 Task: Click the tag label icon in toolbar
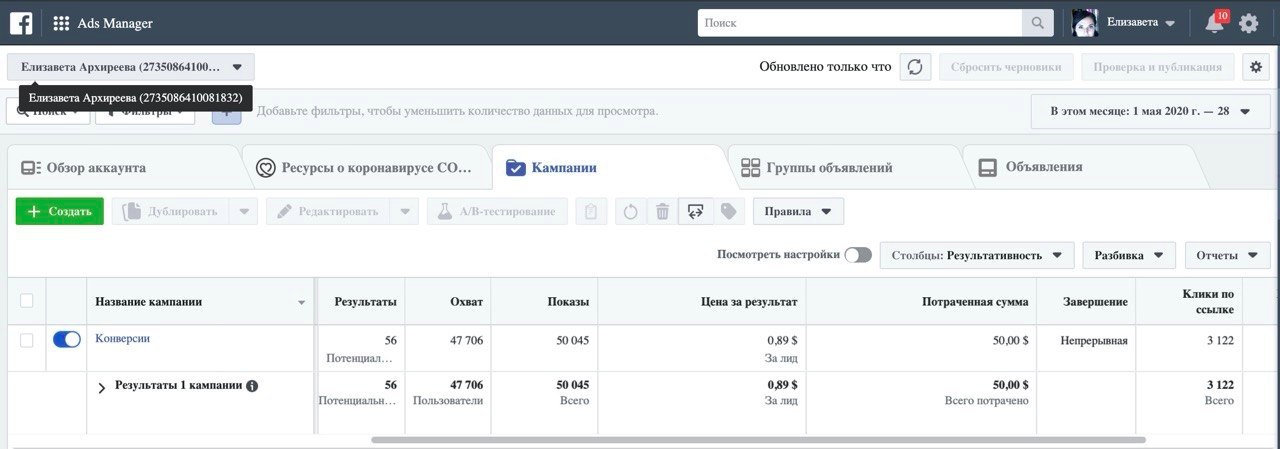(728, 211)
